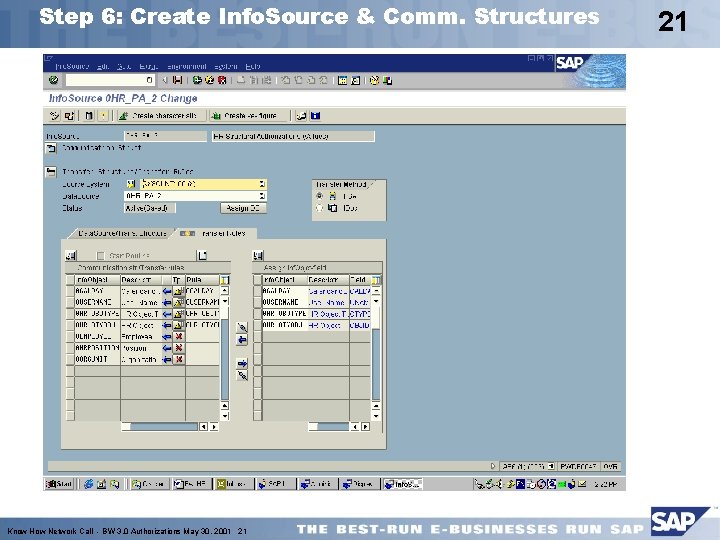
Task: Click the Status field showing Active(Saved)
Action: [150, 208]
